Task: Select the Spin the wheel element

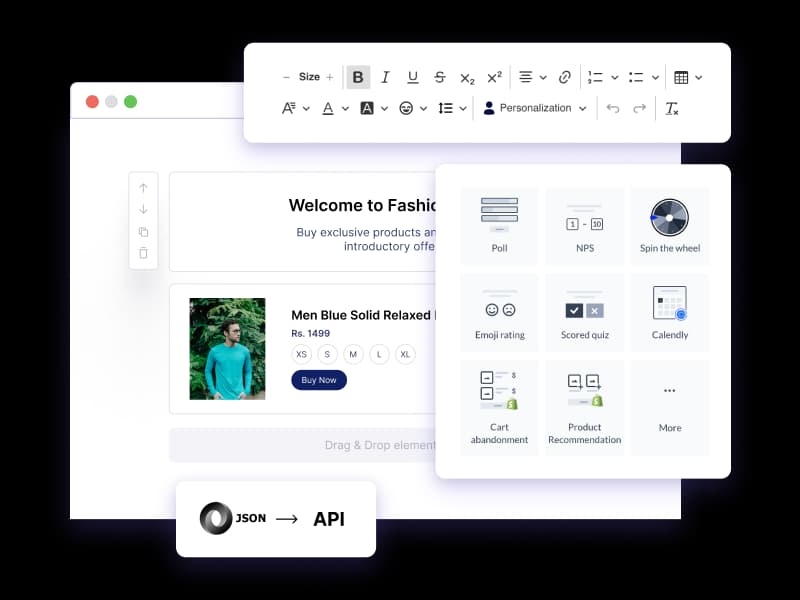Action: coord(670,223)
